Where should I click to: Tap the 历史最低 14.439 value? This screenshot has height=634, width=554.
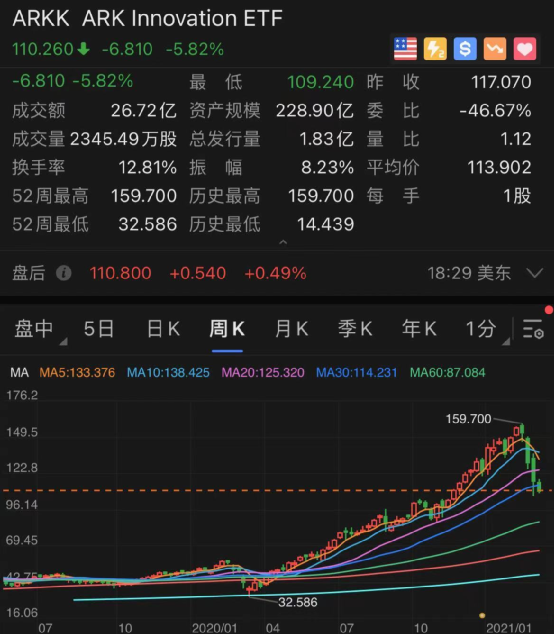tap(326, 224)
